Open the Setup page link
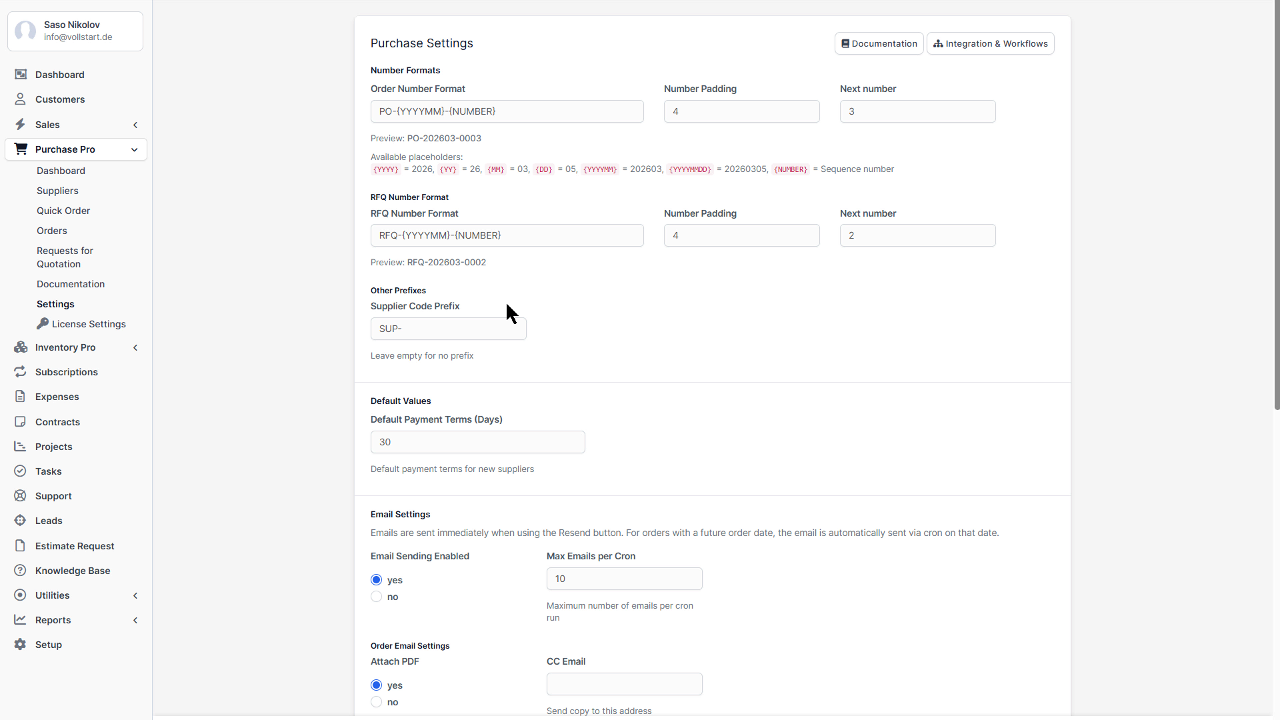The height and width of the screenshot is (720, 1280). (48, 645)
